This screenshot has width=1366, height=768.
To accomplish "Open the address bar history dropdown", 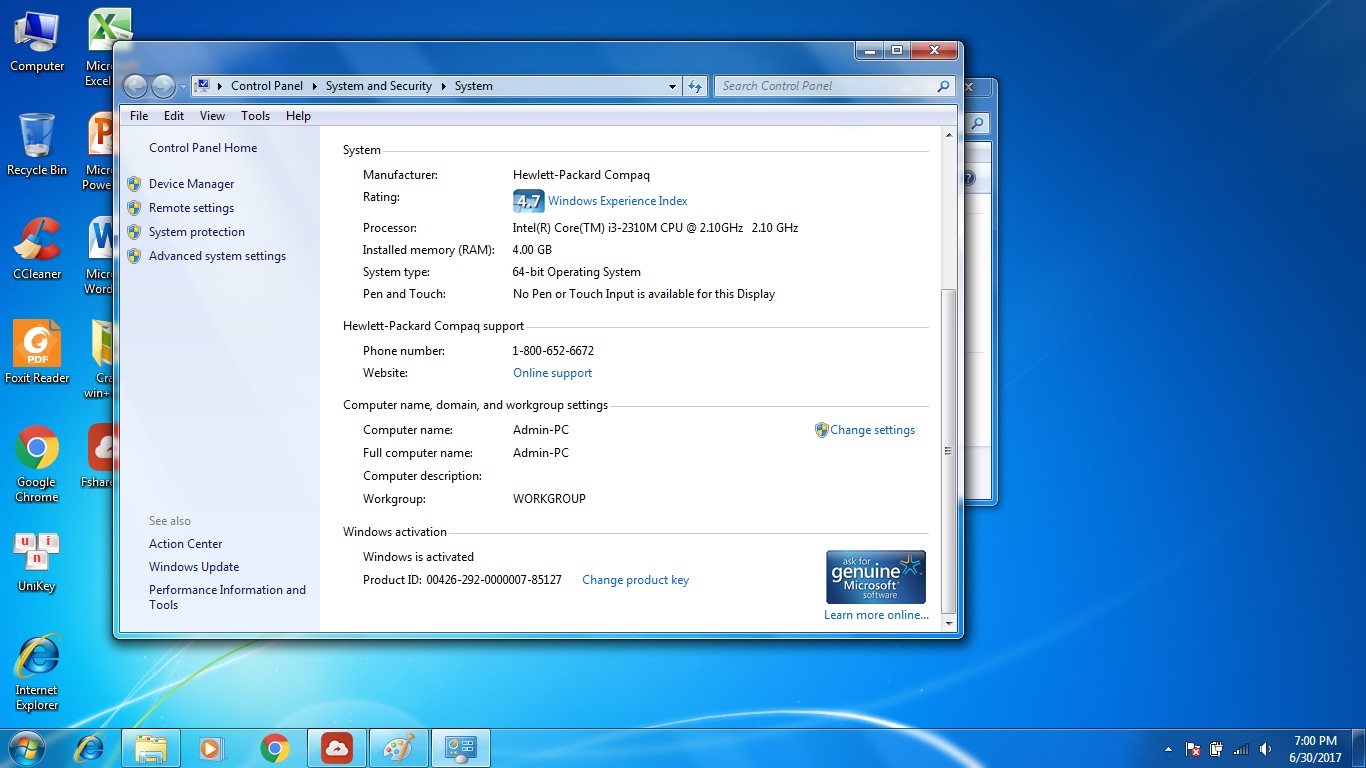I will pos(672,86).
